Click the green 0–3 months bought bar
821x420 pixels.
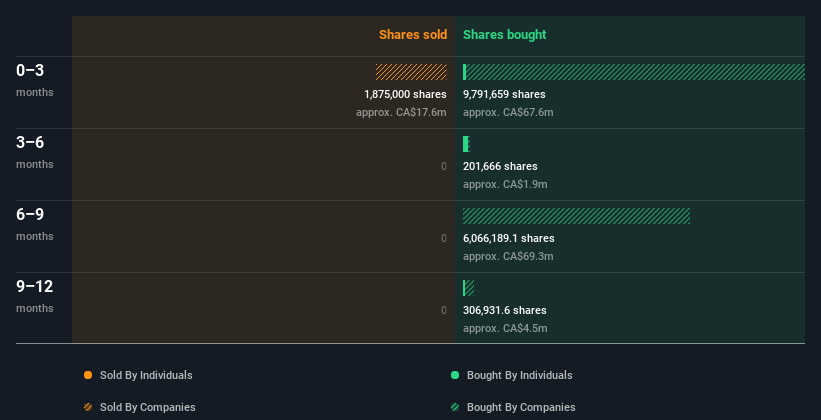point(635,72)
